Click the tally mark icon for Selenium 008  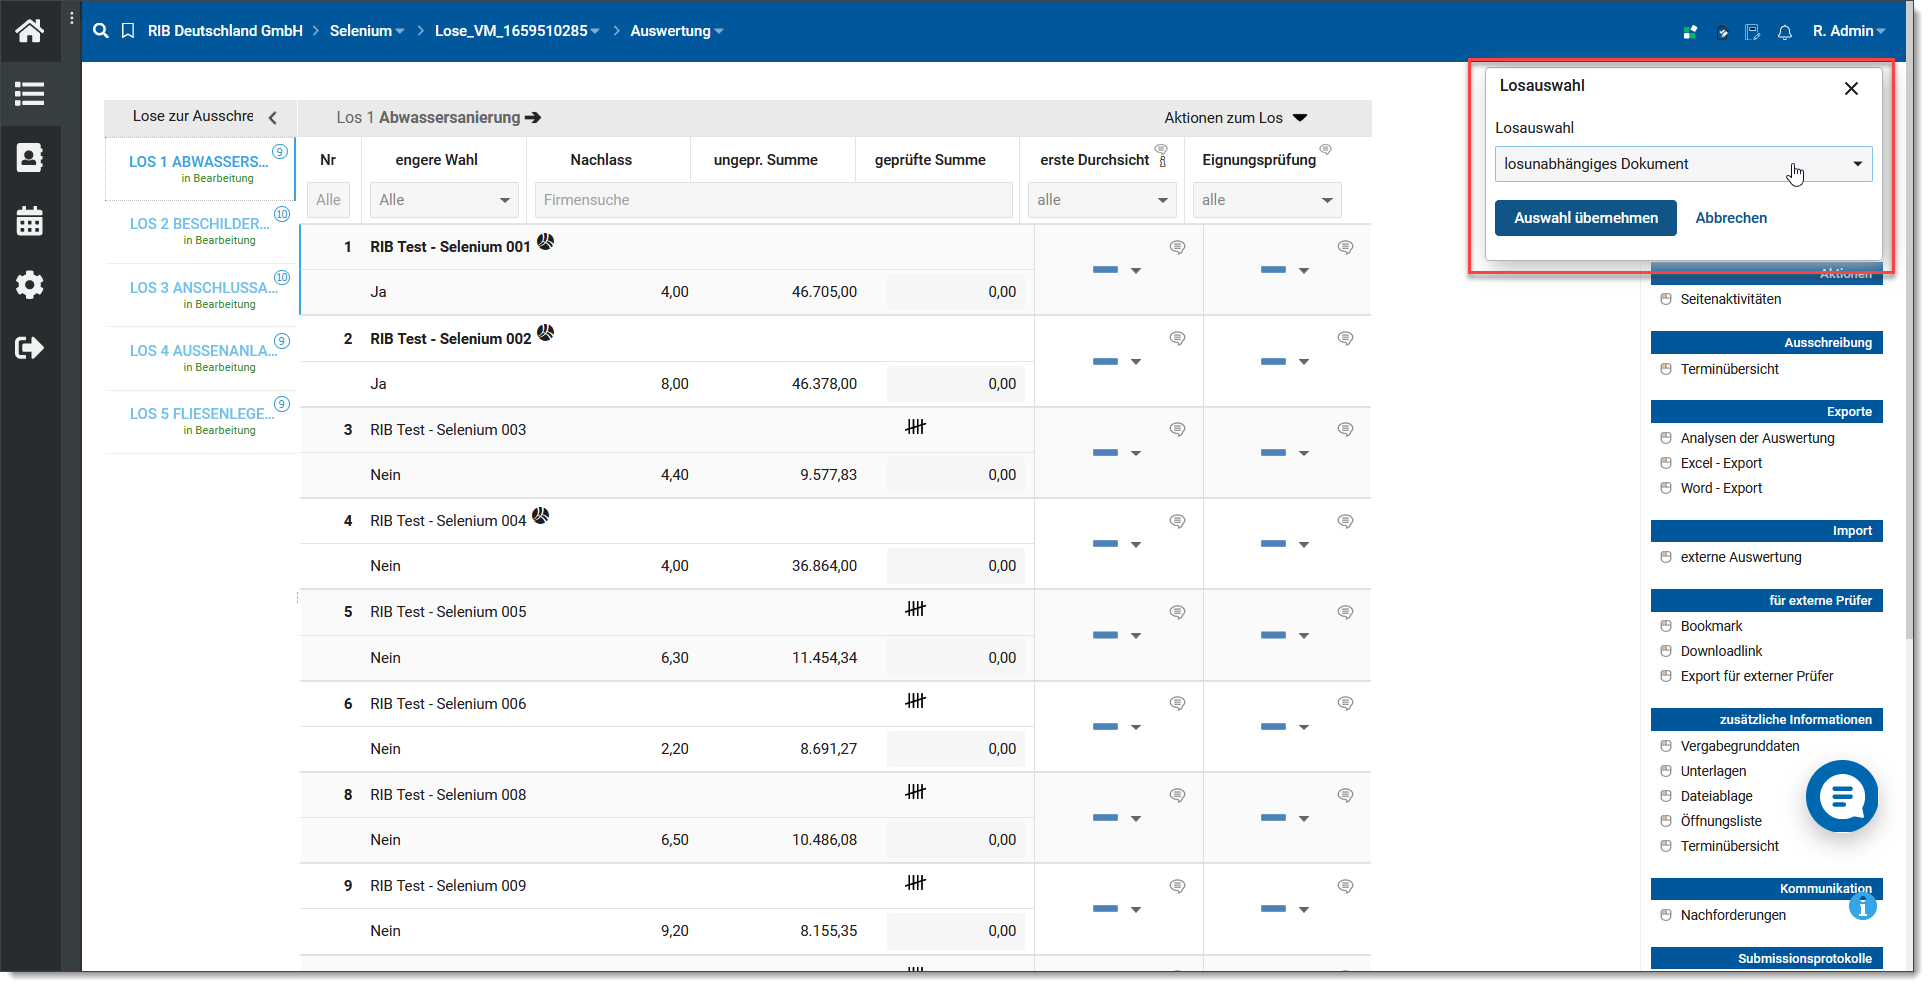click(x=916, y=792)
